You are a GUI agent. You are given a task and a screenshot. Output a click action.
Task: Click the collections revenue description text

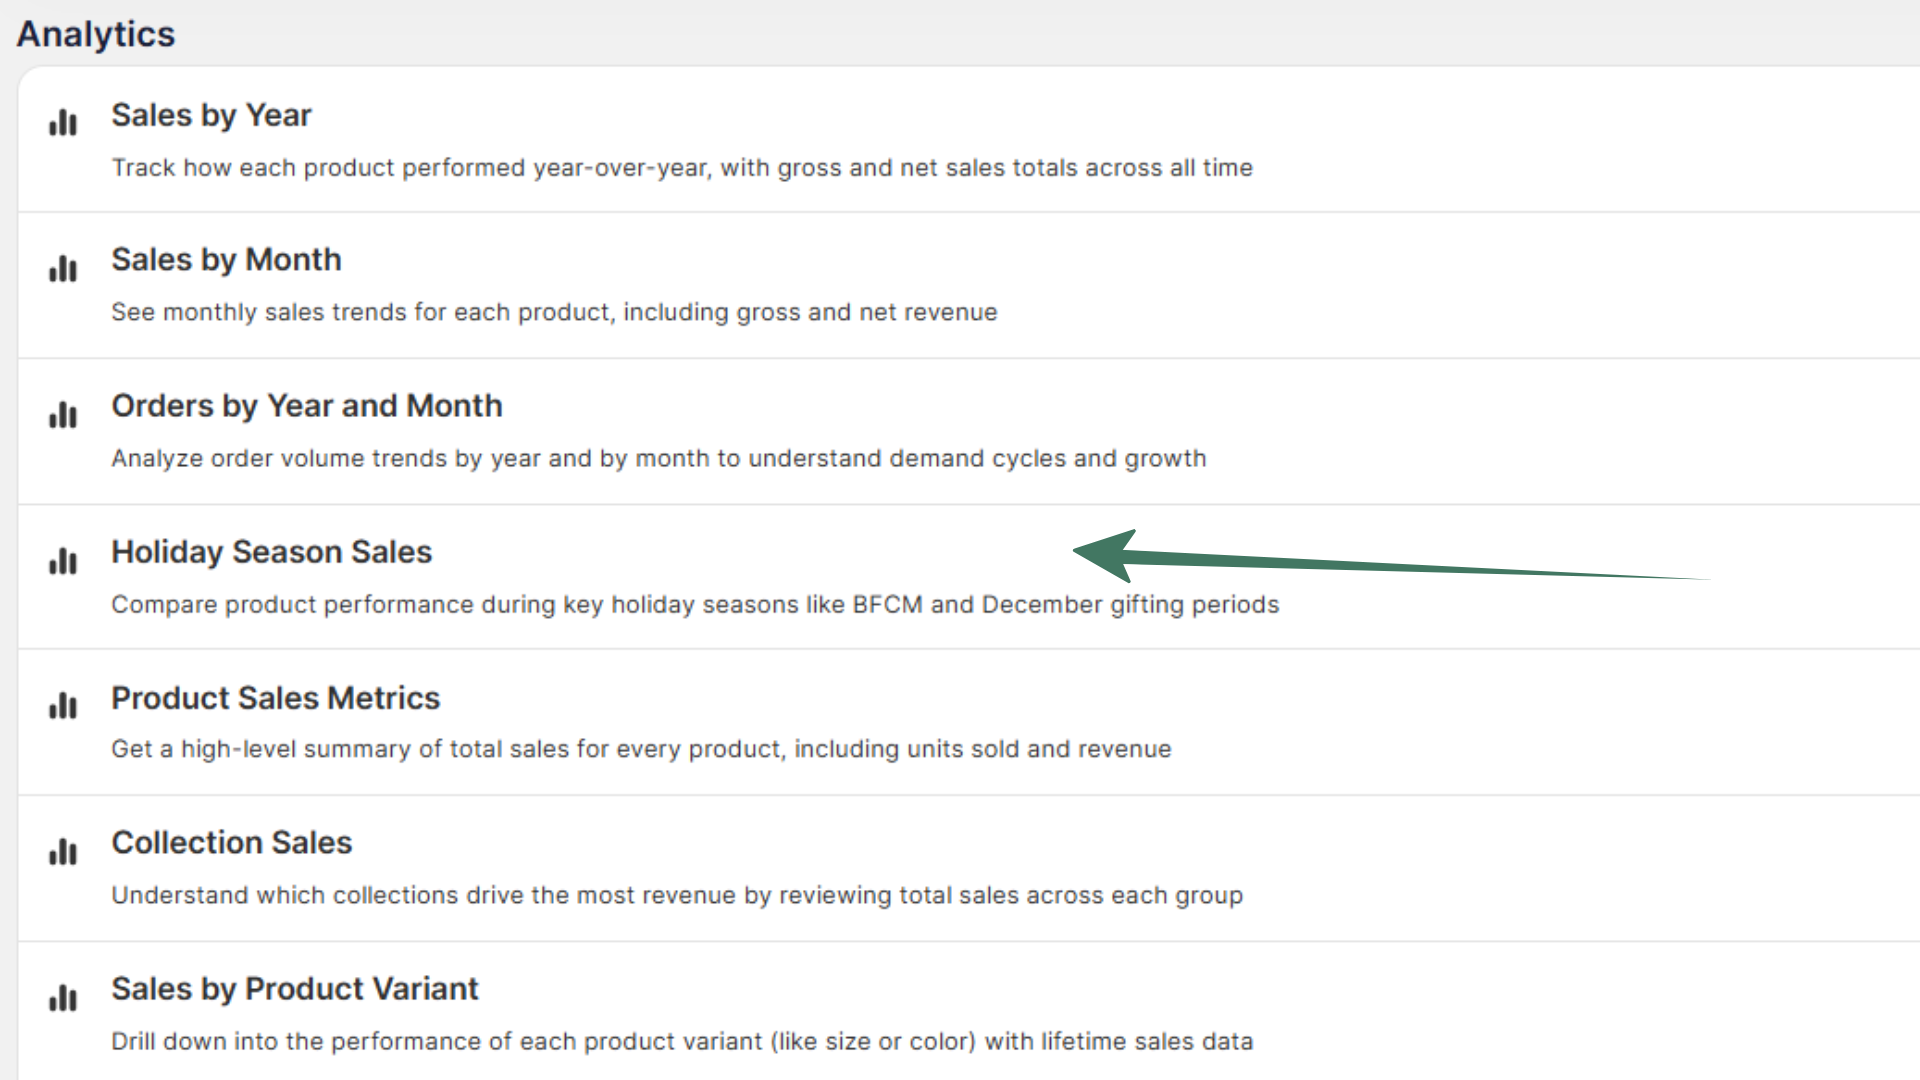(x=677, y=895)
